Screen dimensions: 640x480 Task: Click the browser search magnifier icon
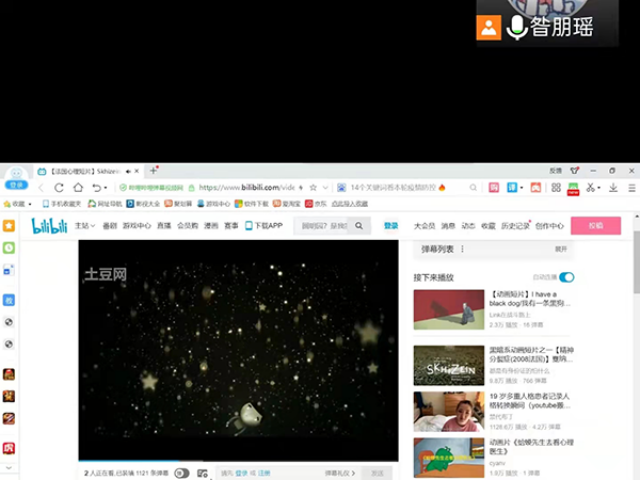click(473, 188)
